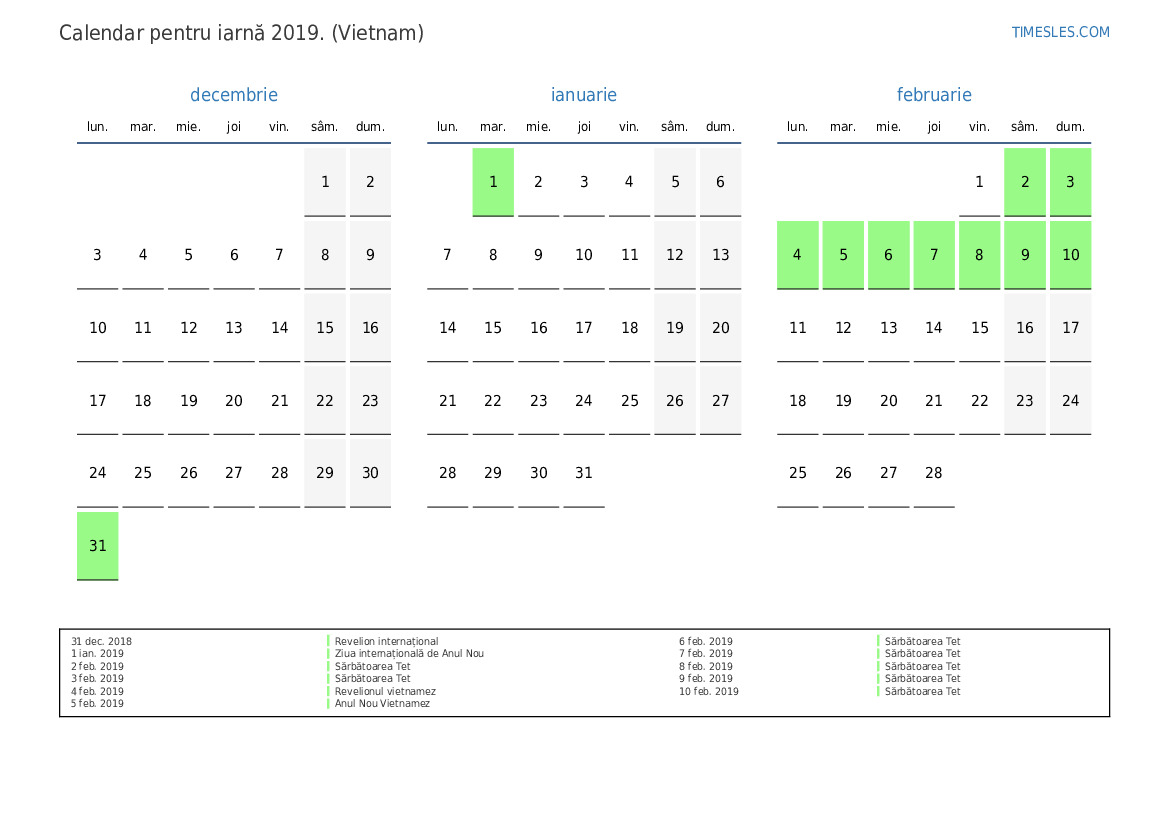This screenshot has height=827, width=1169.
Task: Click the decembrie month heading
Action: click(x=234, y=95)
